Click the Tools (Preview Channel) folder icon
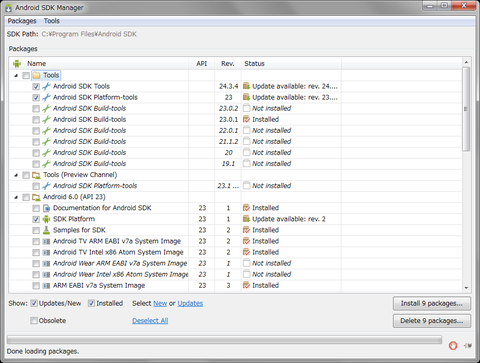The image size is (480, 363). pyautogui.click(x=36, y=175)
